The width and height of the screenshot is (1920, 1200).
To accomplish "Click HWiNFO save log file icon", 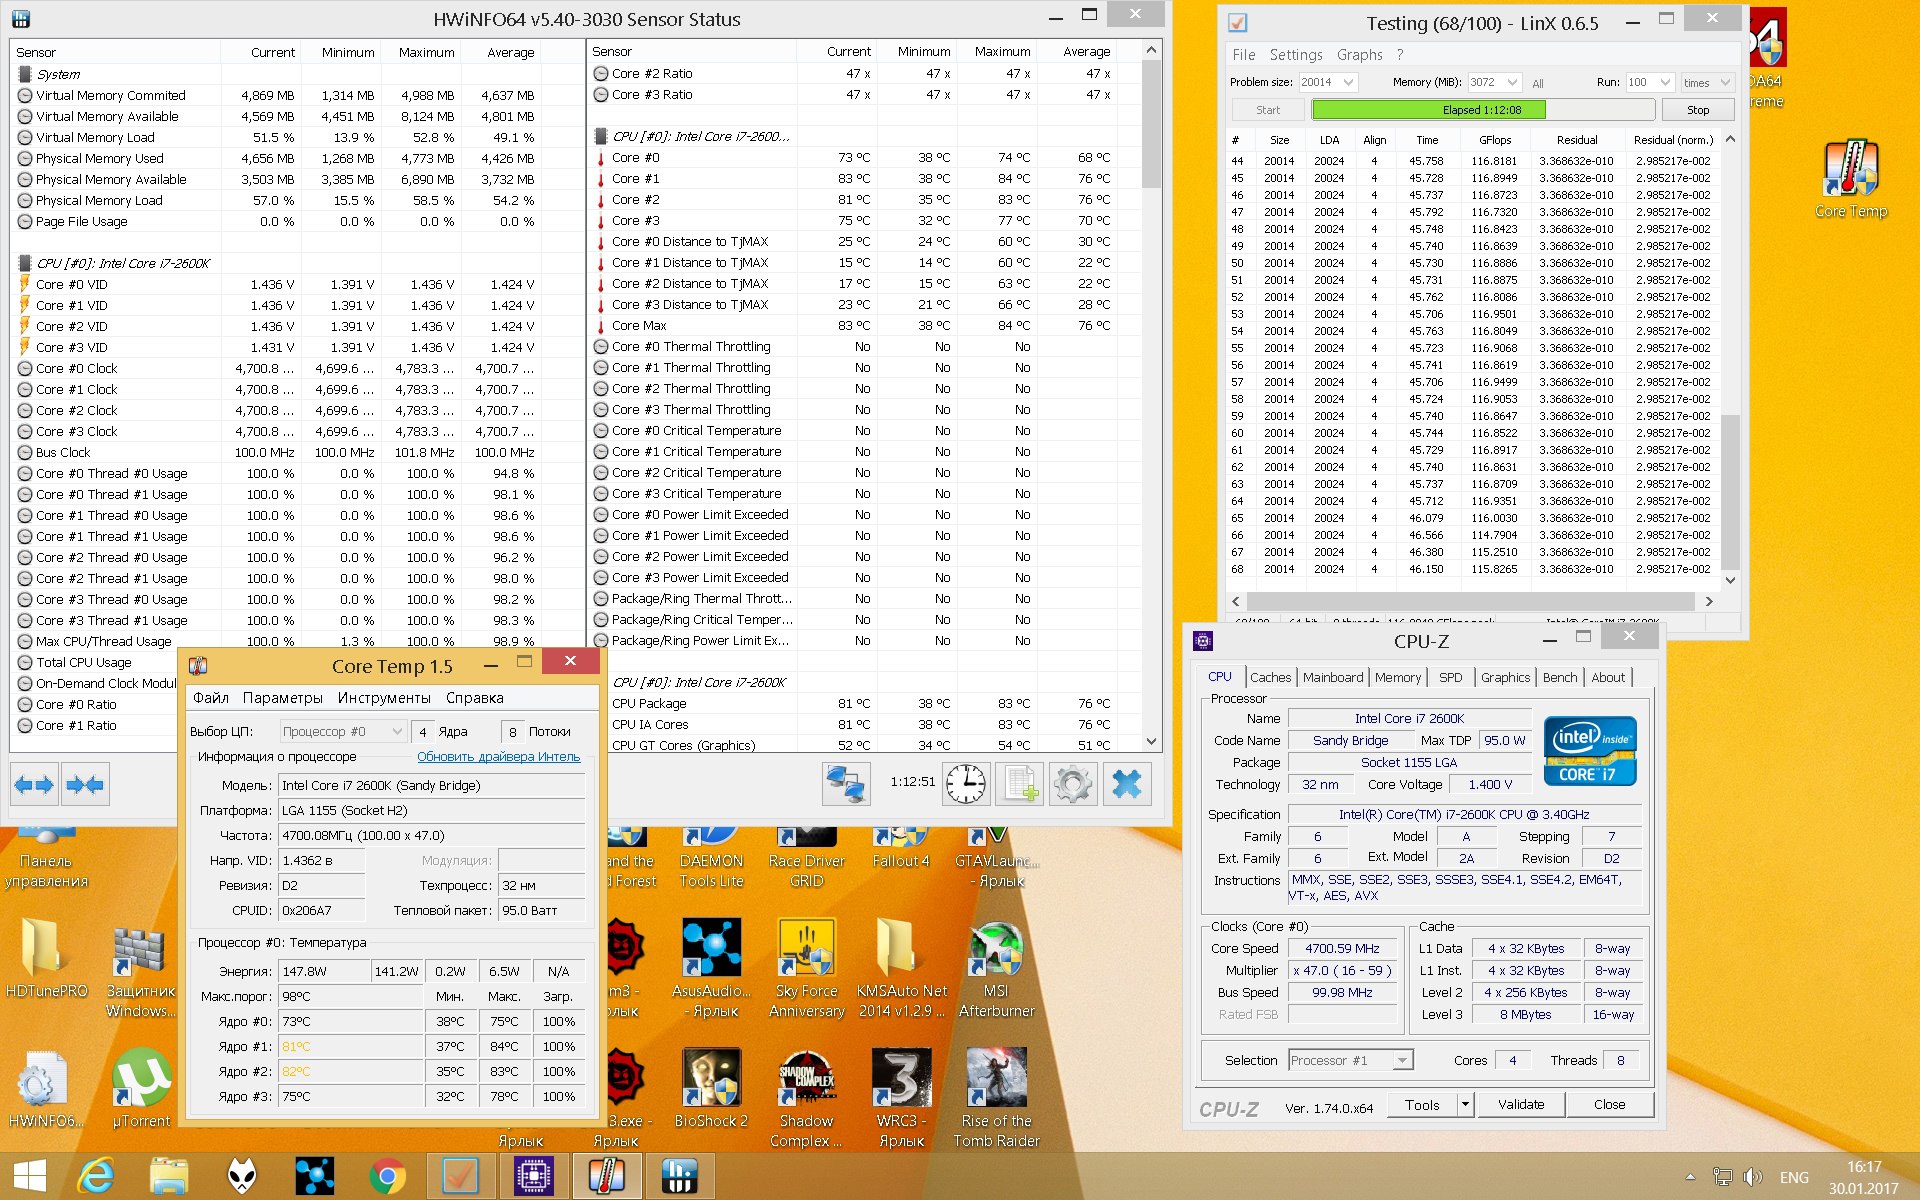I will pos(1020,784).
